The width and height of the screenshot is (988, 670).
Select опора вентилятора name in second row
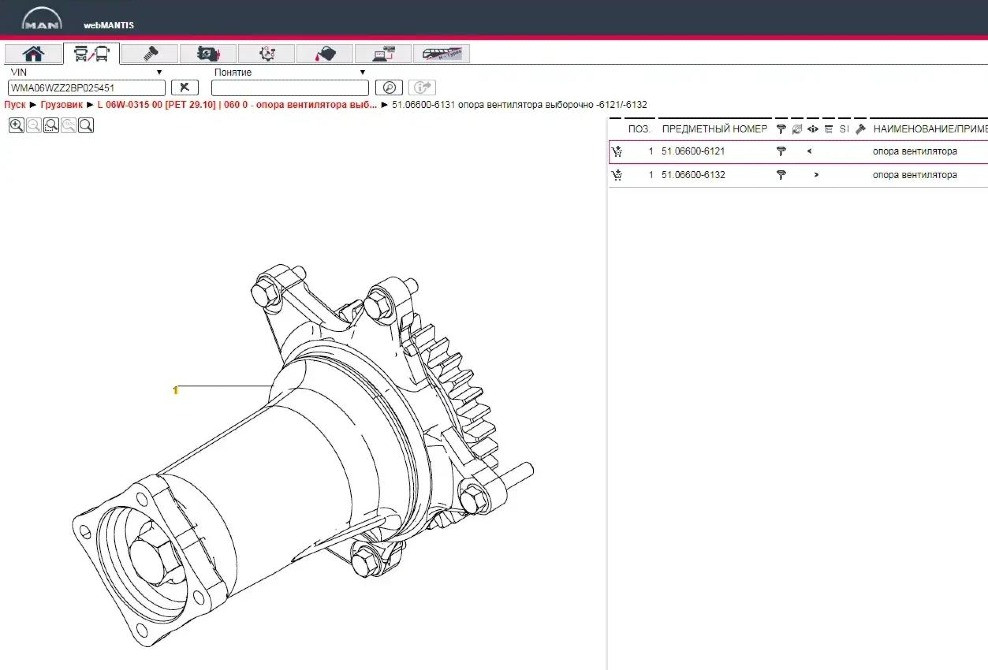click(915, 175)
